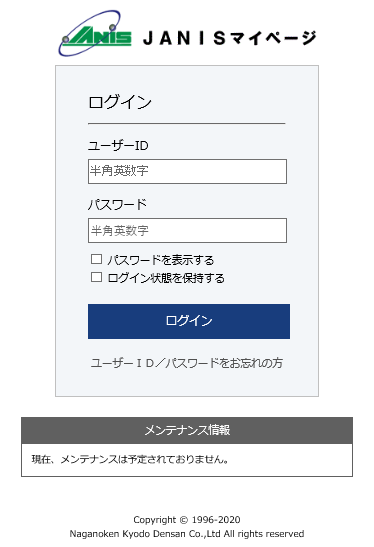The width and height of the screenshot is (374, 547).
Task: Click the Naganoken Kyodo Densan Co.,Ltd text
Action: tap(145, 534)
